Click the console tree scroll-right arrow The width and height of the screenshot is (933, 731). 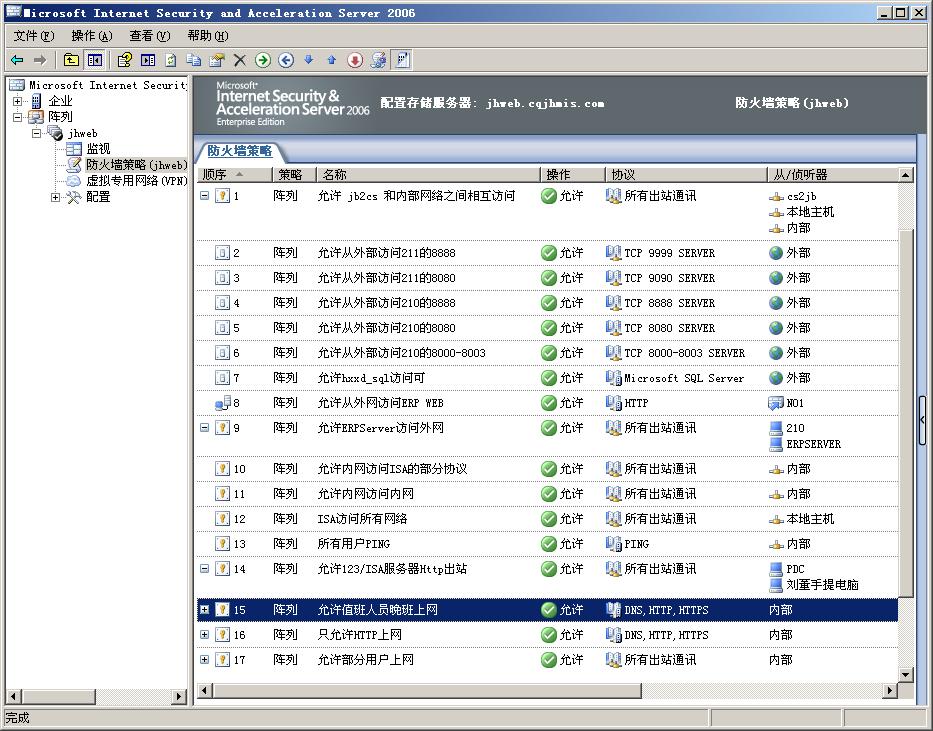point(178,696)
